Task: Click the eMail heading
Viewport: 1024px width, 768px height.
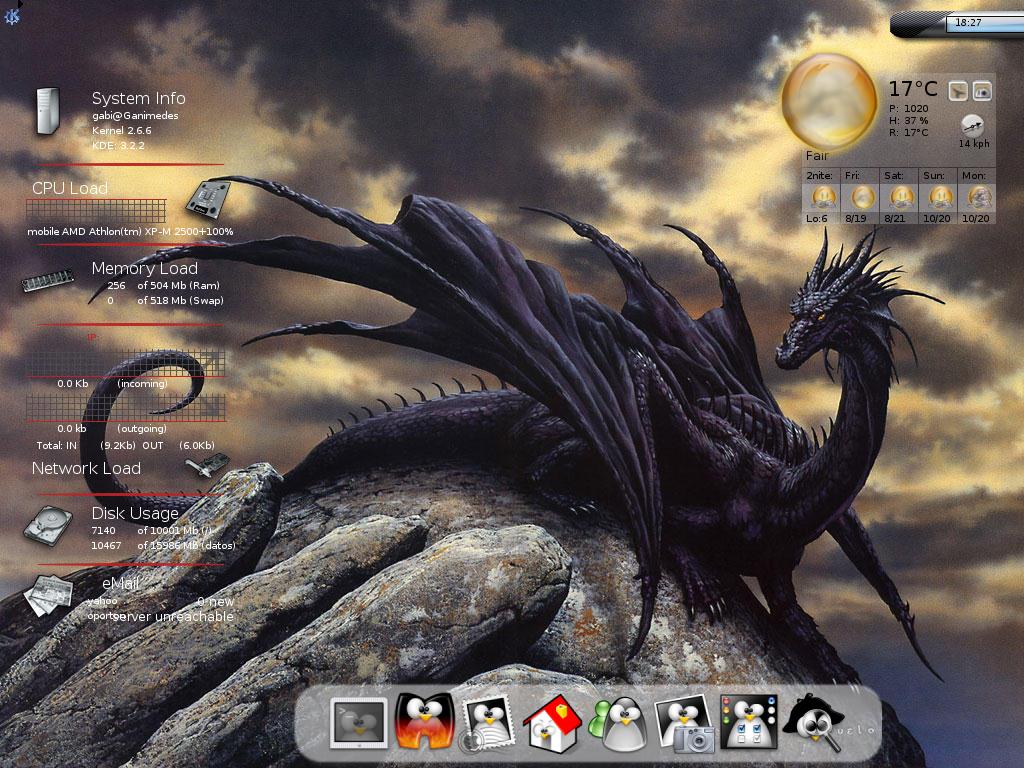Action: tap(121, 583)
